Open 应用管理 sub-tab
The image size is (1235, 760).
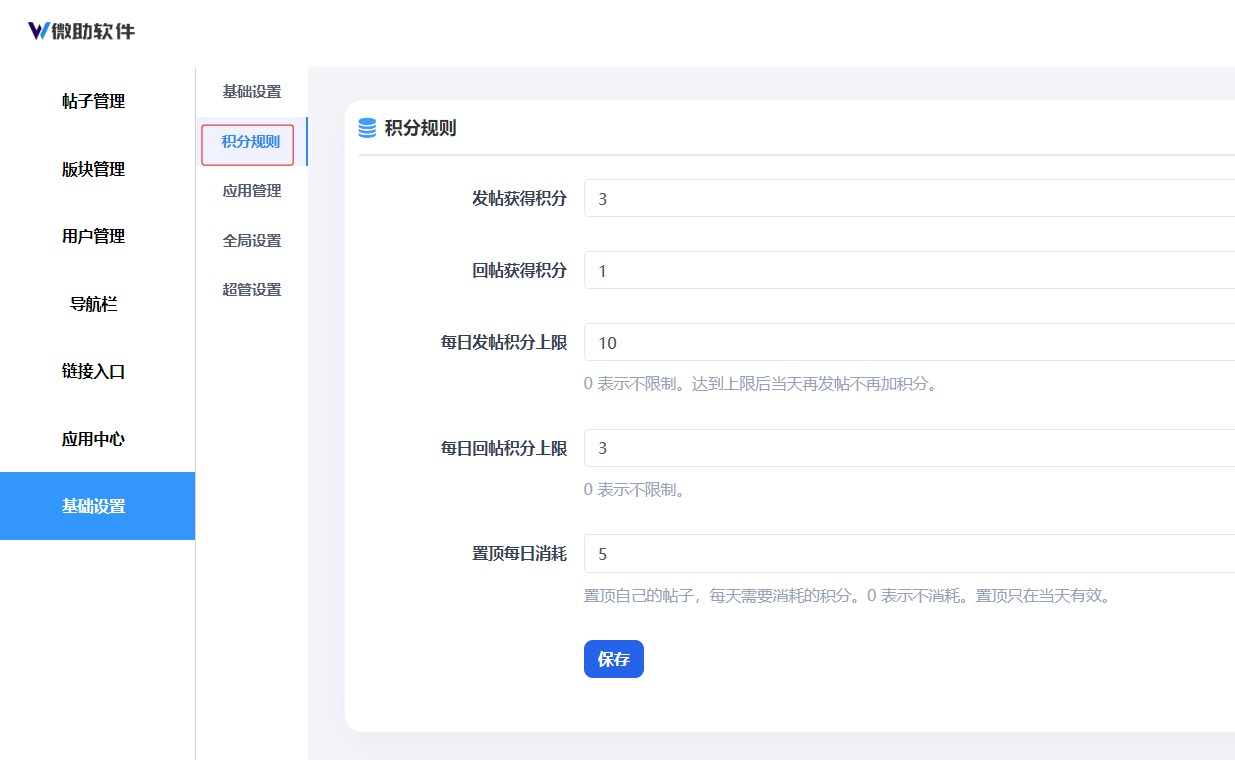251,191
